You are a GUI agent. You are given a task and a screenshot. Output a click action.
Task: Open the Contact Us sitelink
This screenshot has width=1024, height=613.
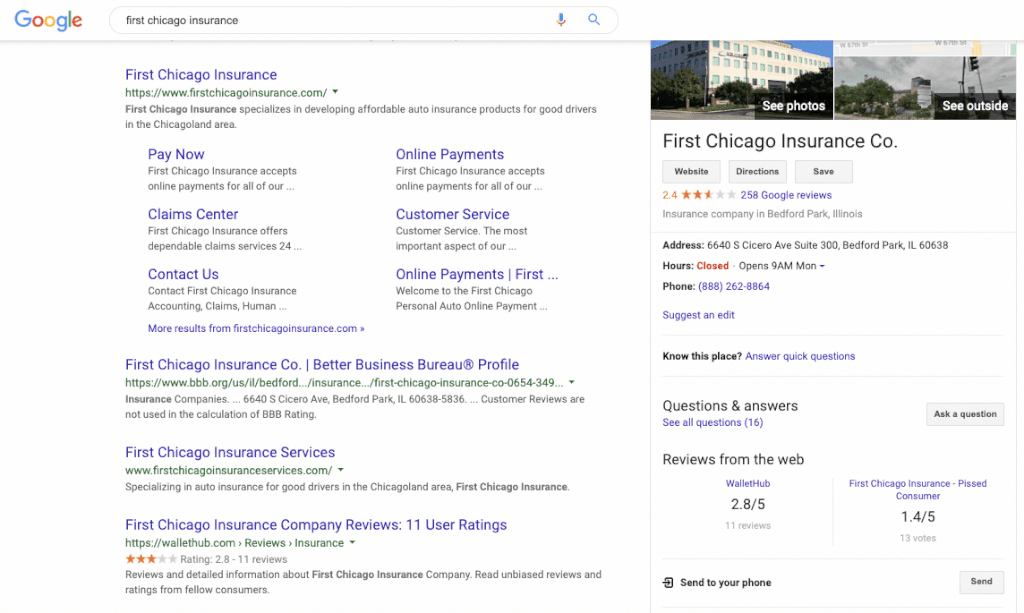pos(183,274)
